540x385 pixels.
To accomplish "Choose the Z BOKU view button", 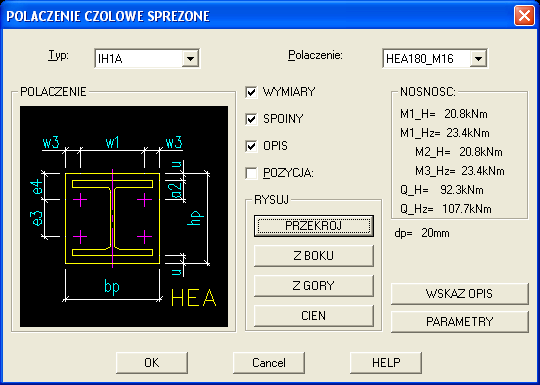I will tap(314, 256).
